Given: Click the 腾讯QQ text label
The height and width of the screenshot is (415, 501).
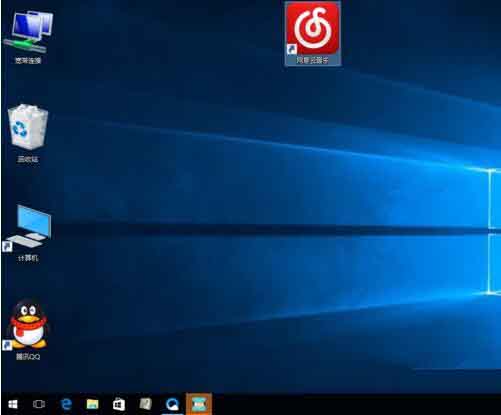Looking at the screenshot, I should (28, 357).
